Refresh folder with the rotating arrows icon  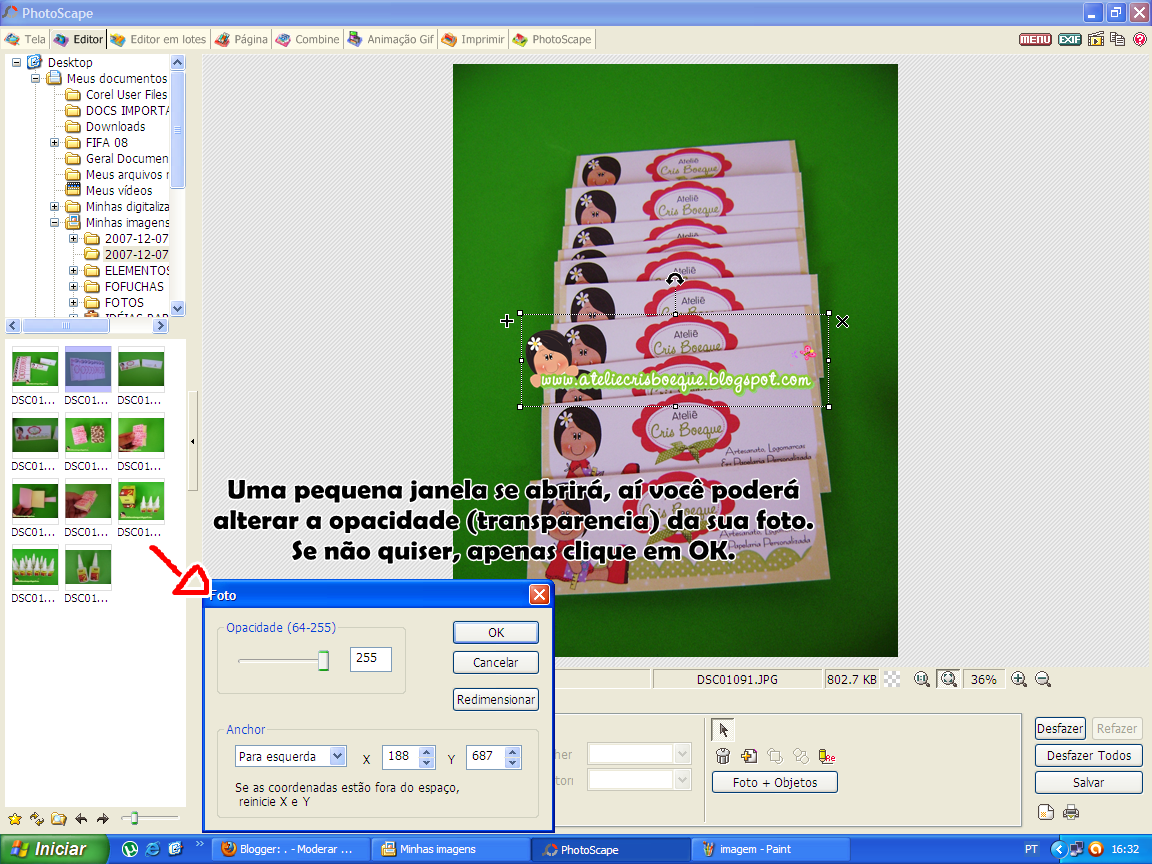tap(37, 818)
